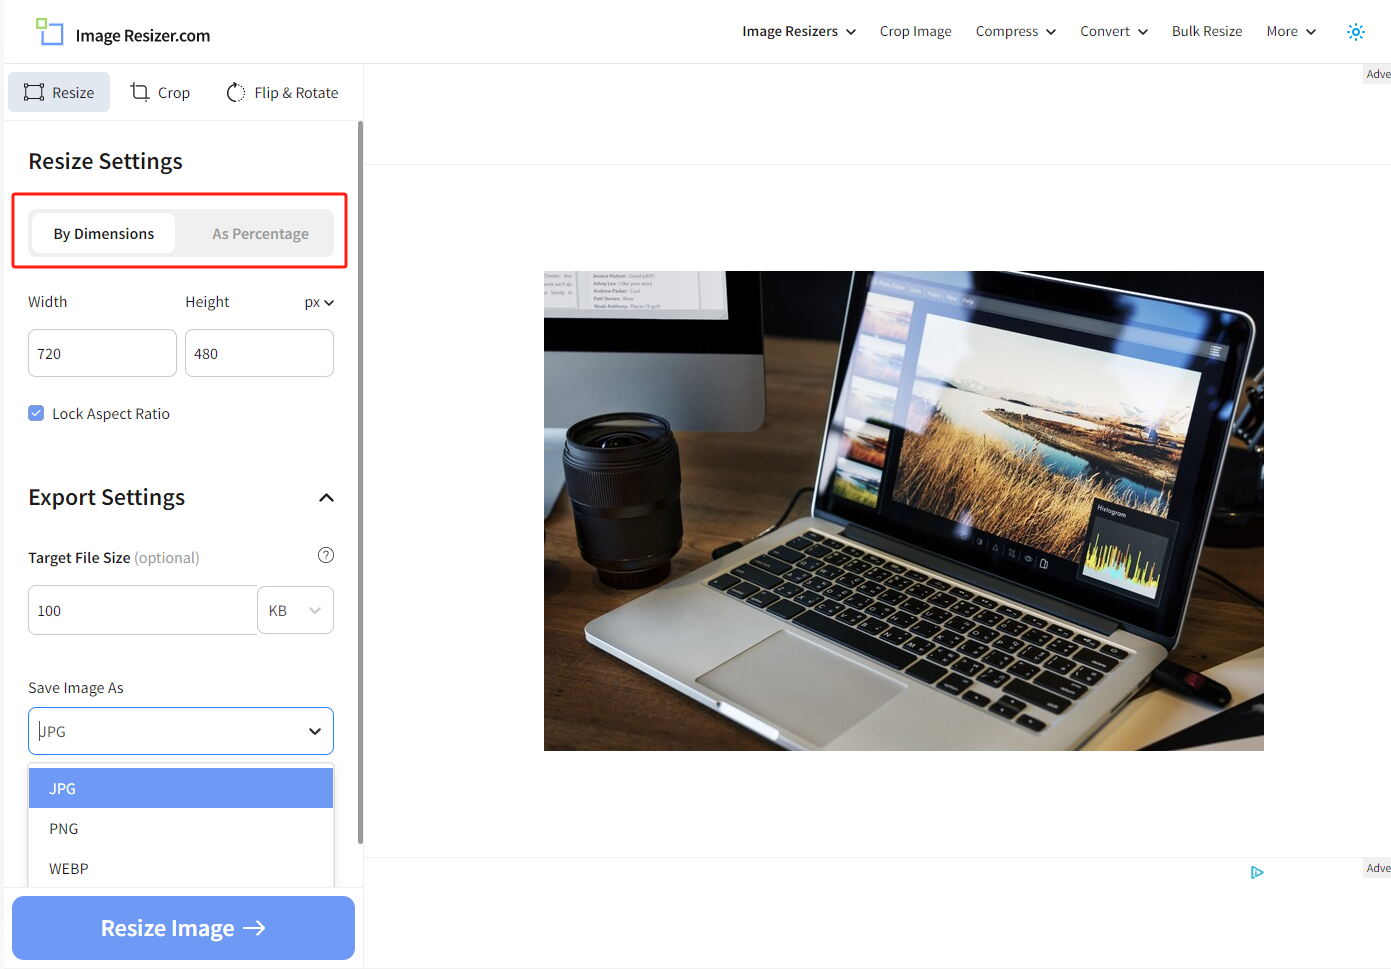Go to the Bulk Resize page
This screenshot has width=1391, height=969.
coord(1206,31)
